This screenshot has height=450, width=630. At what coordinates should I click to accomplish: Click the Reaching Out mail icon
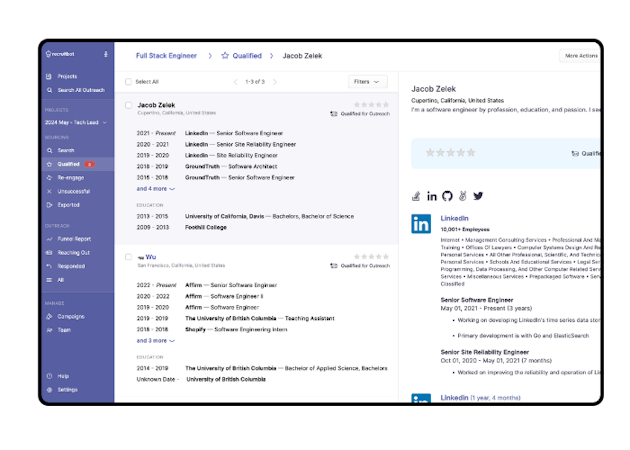point(49,252)
